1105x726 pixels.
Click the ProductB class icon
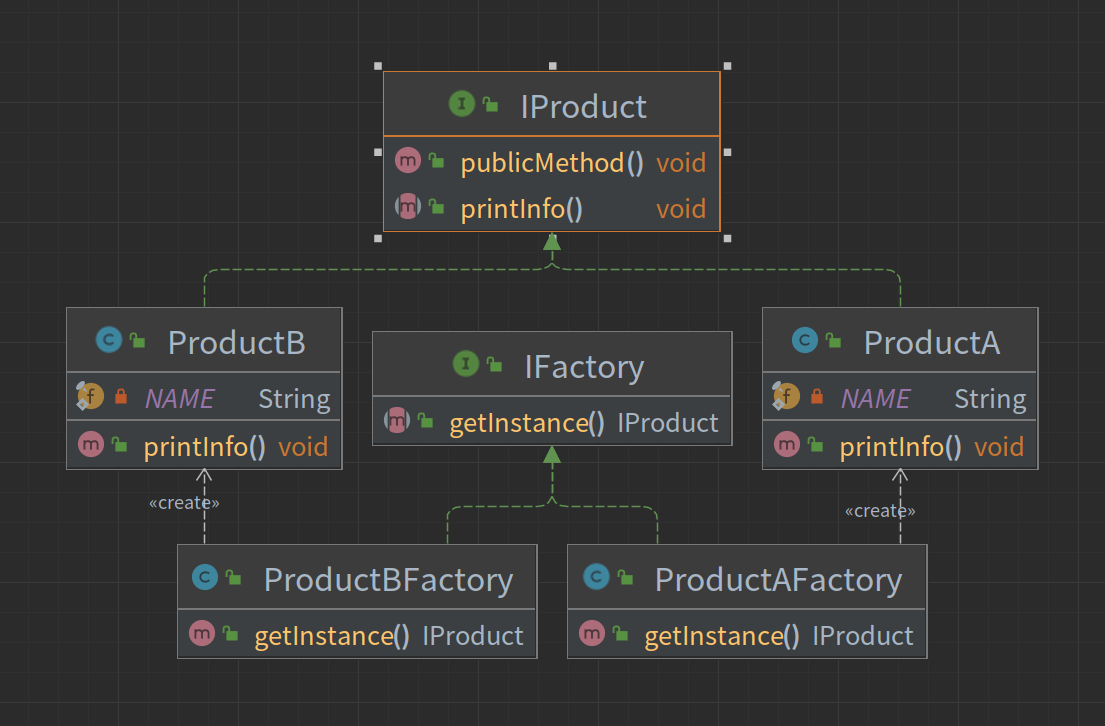coord(108,341)
